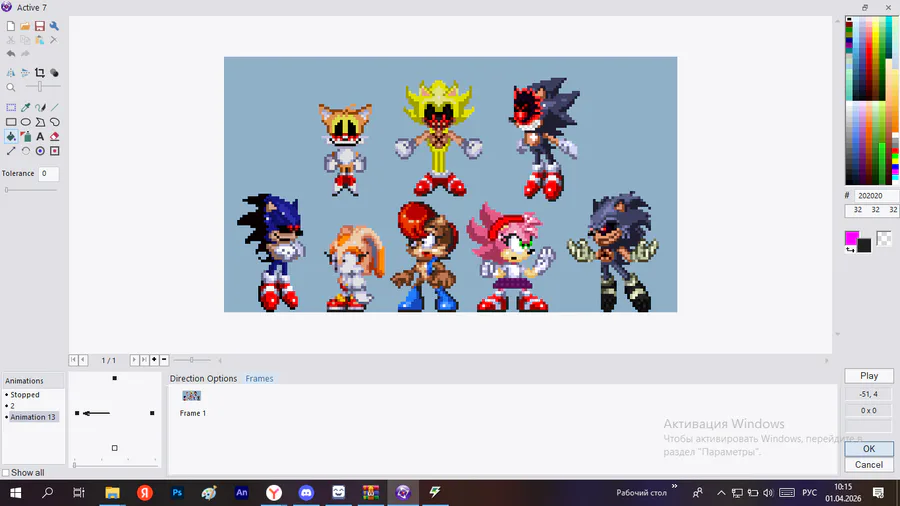Go to the previous frame

(x=83, y=360)
